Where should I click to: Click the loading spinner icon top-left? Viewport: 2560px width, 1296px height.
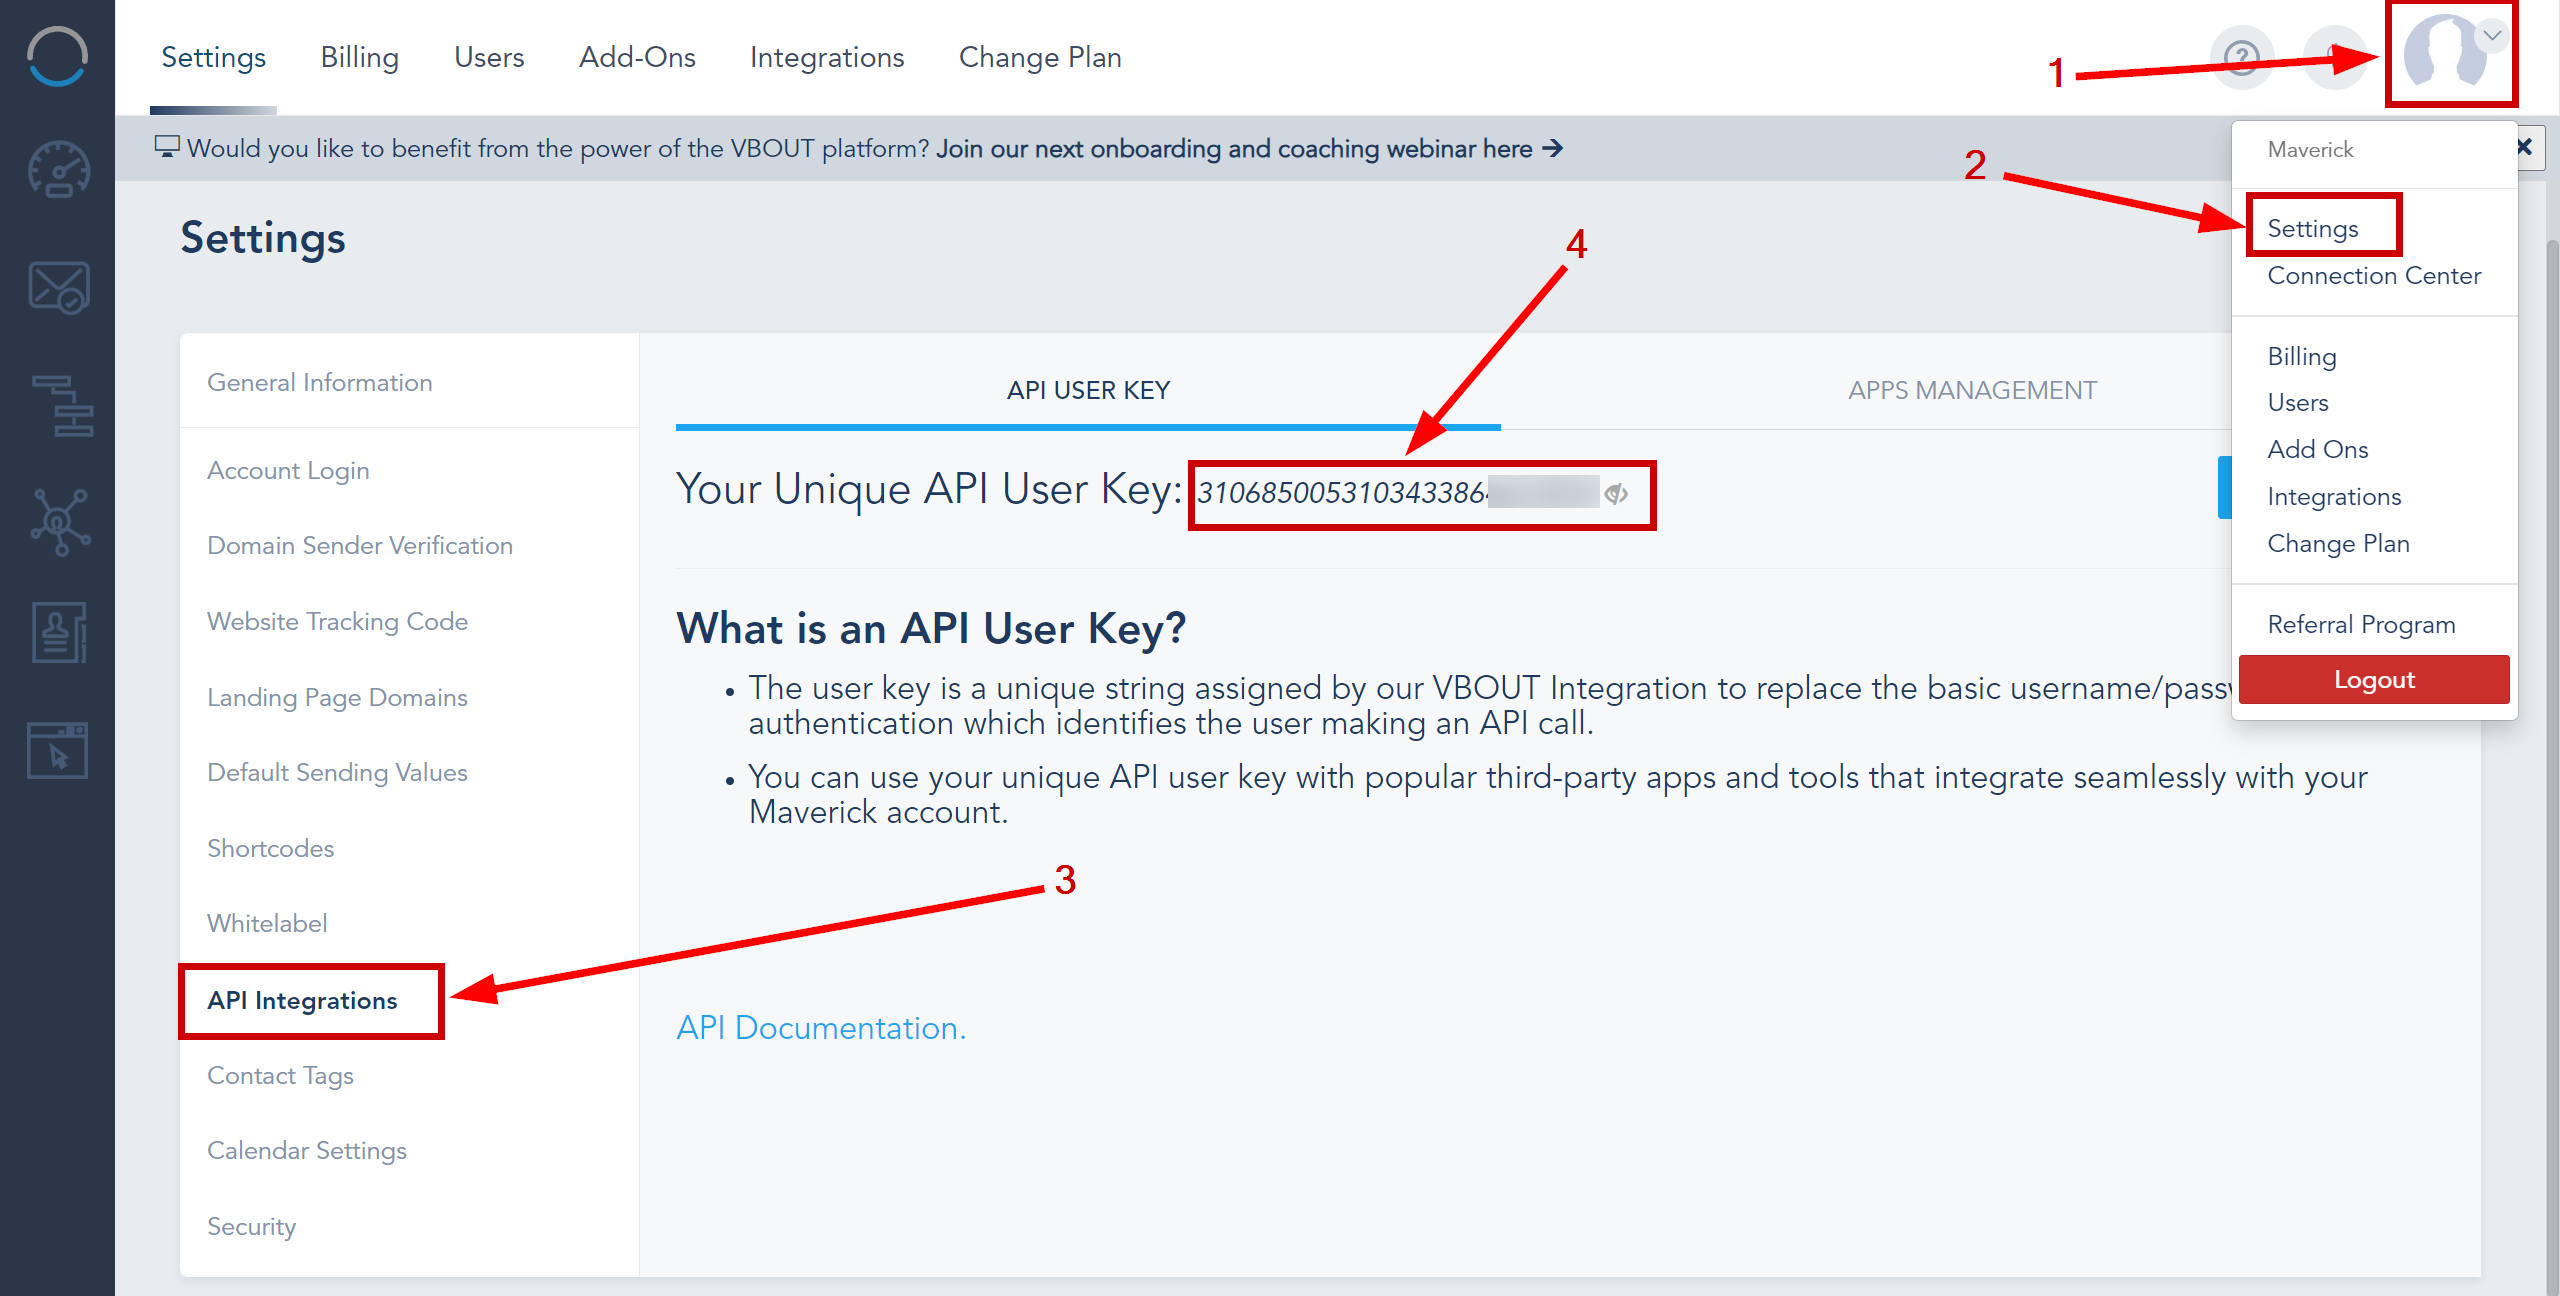53,55
